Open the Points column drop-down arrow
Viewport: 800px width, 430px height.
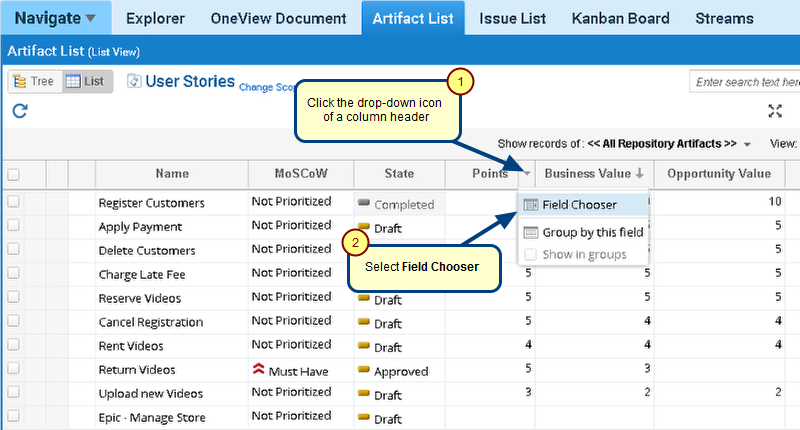click(526, 174)
